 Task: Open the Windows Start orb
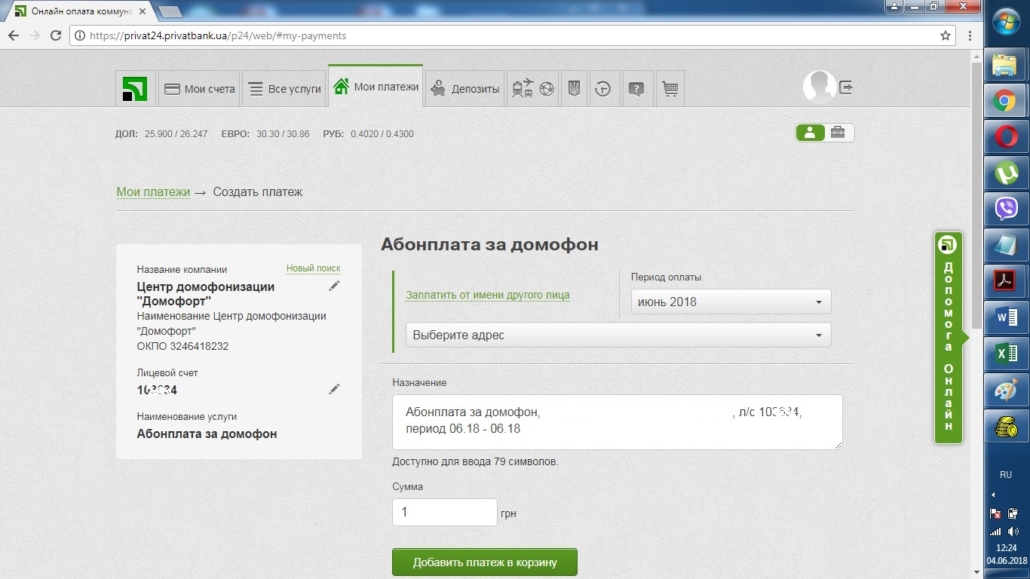point(1006,23)
